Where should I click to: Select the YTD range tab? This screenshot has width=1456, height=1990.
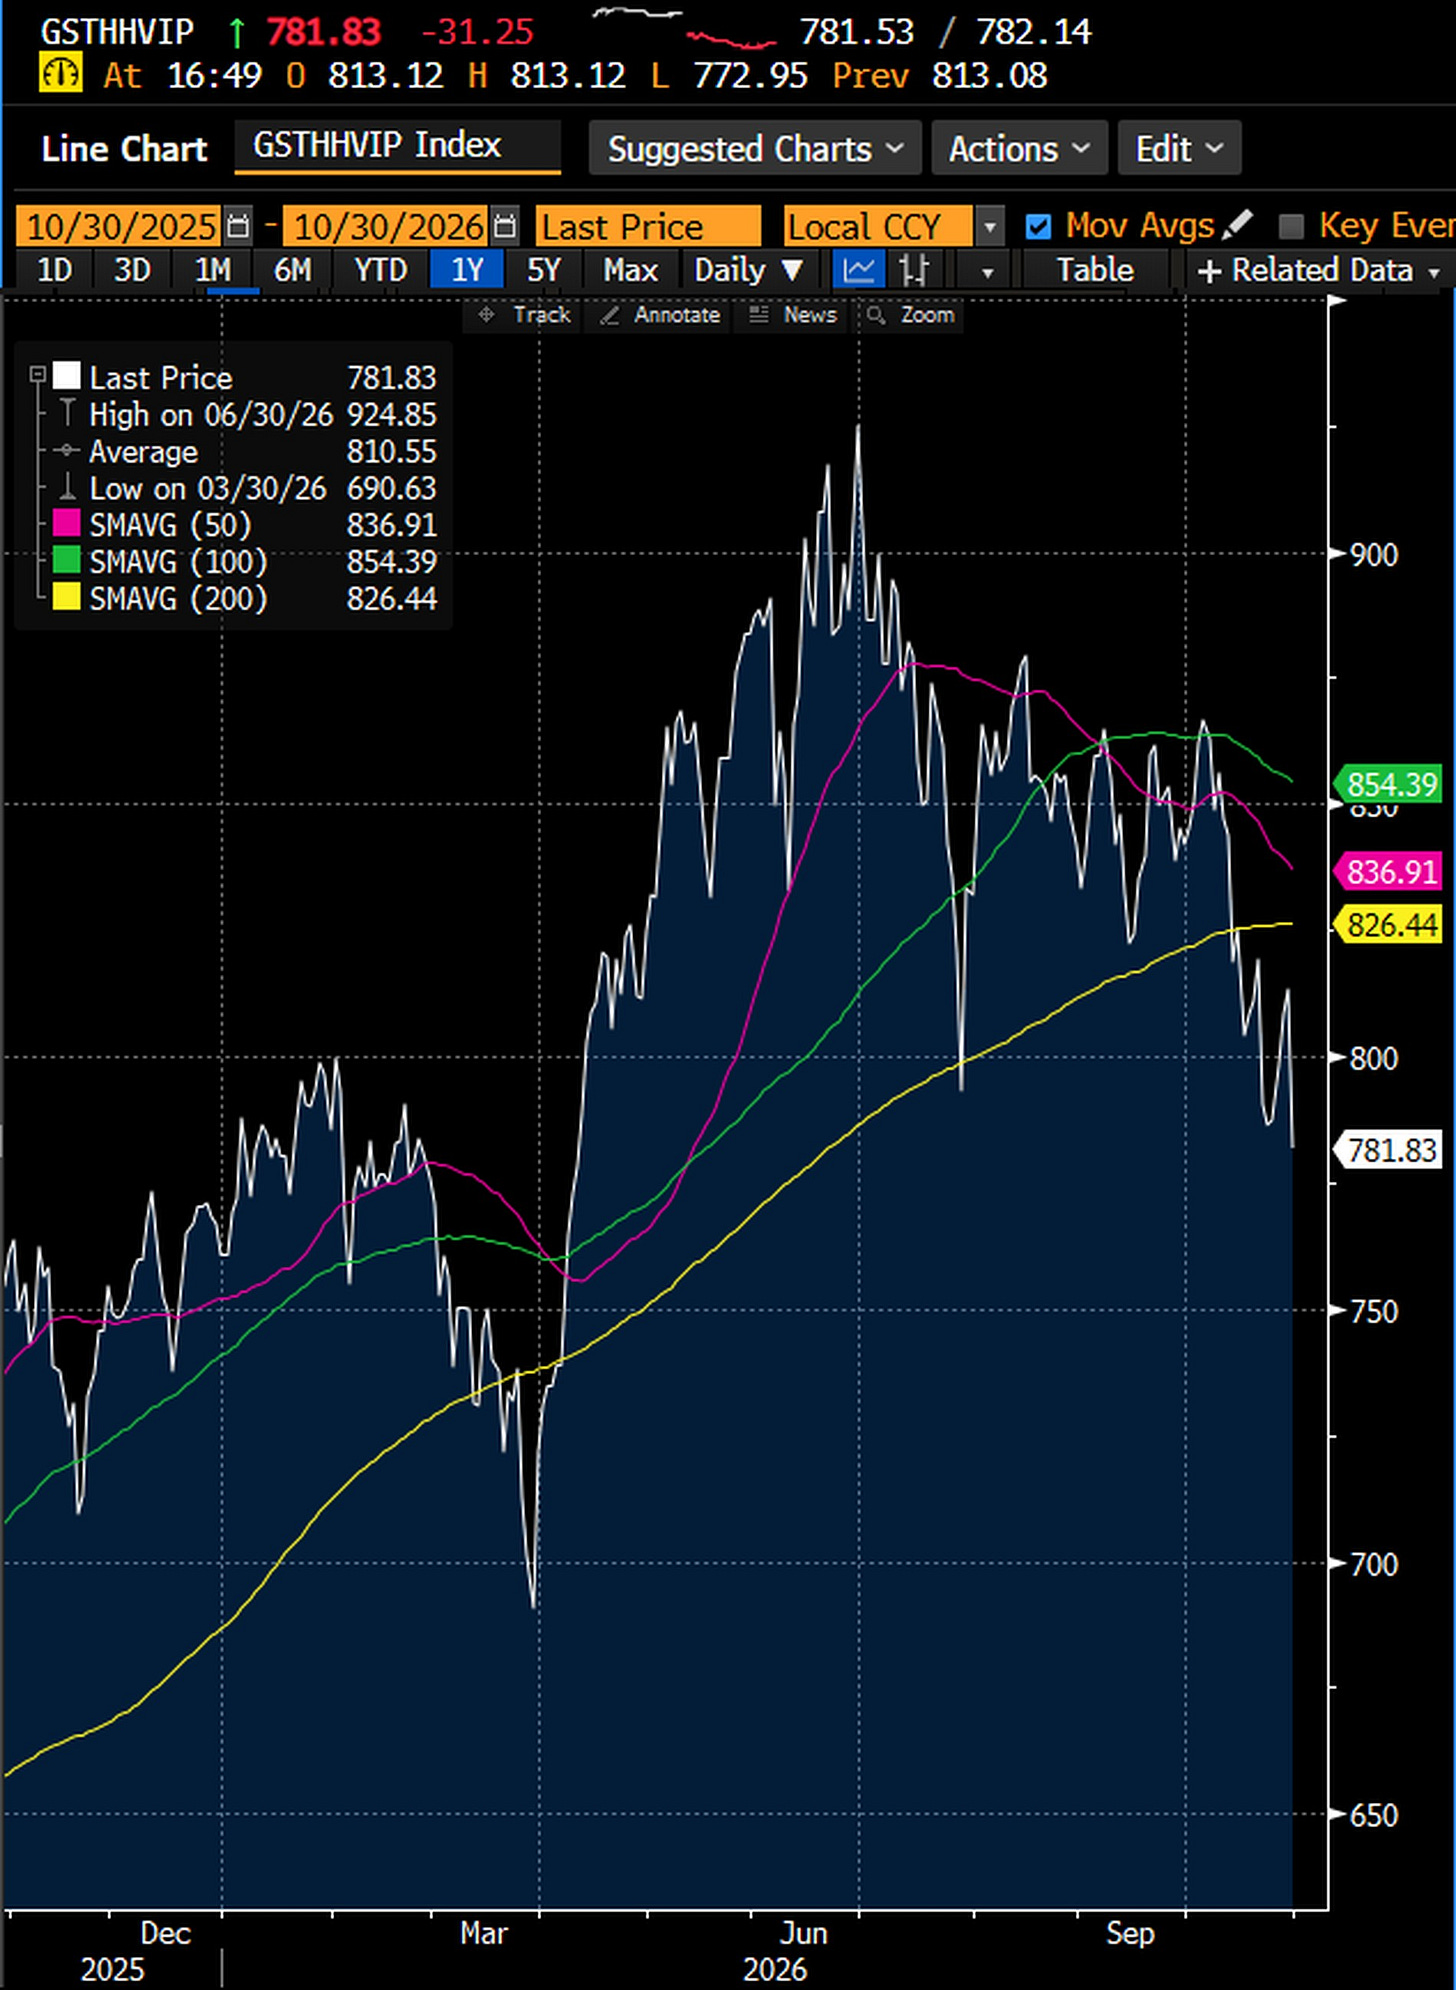381,270
